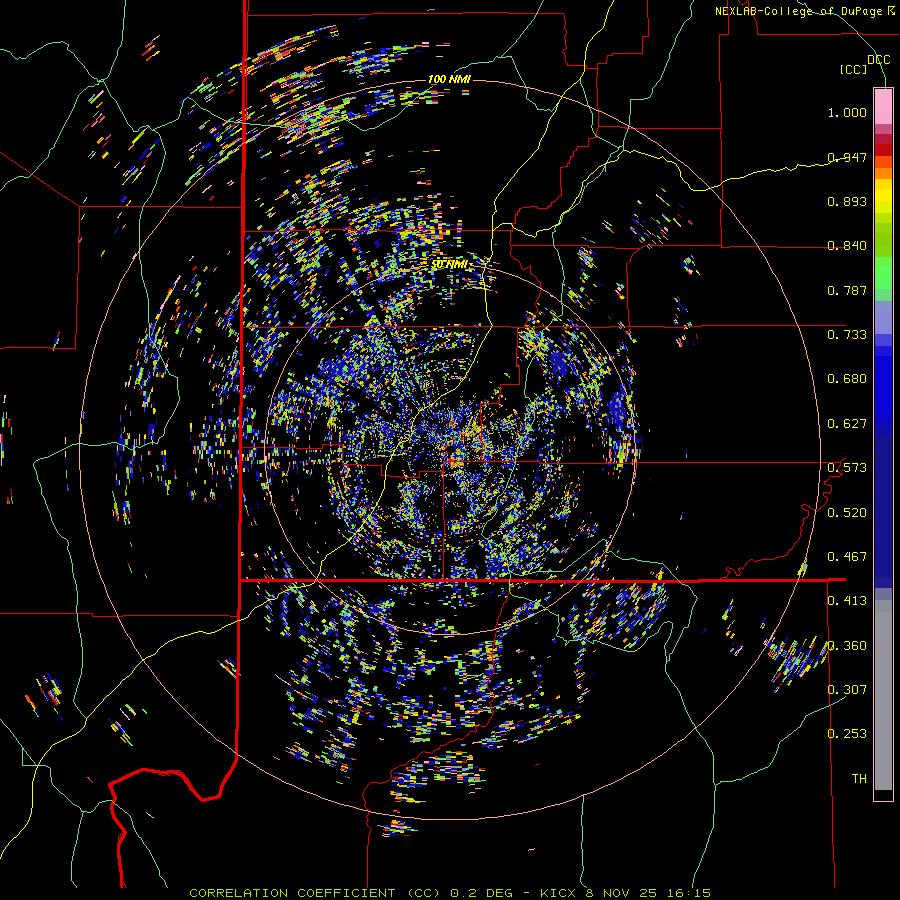900x900 pixels.
Task: Click the pink top segment of color bar
Action: click(883, 106)
